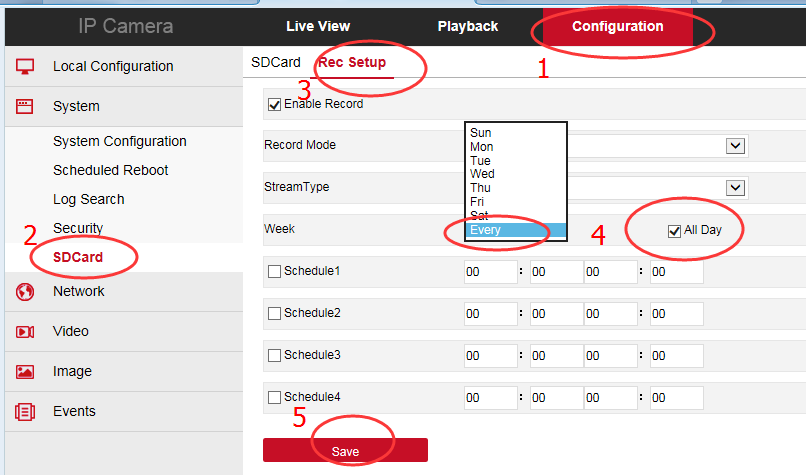
Task: Open System Configuration submenu item
Action: coord(120,141)
